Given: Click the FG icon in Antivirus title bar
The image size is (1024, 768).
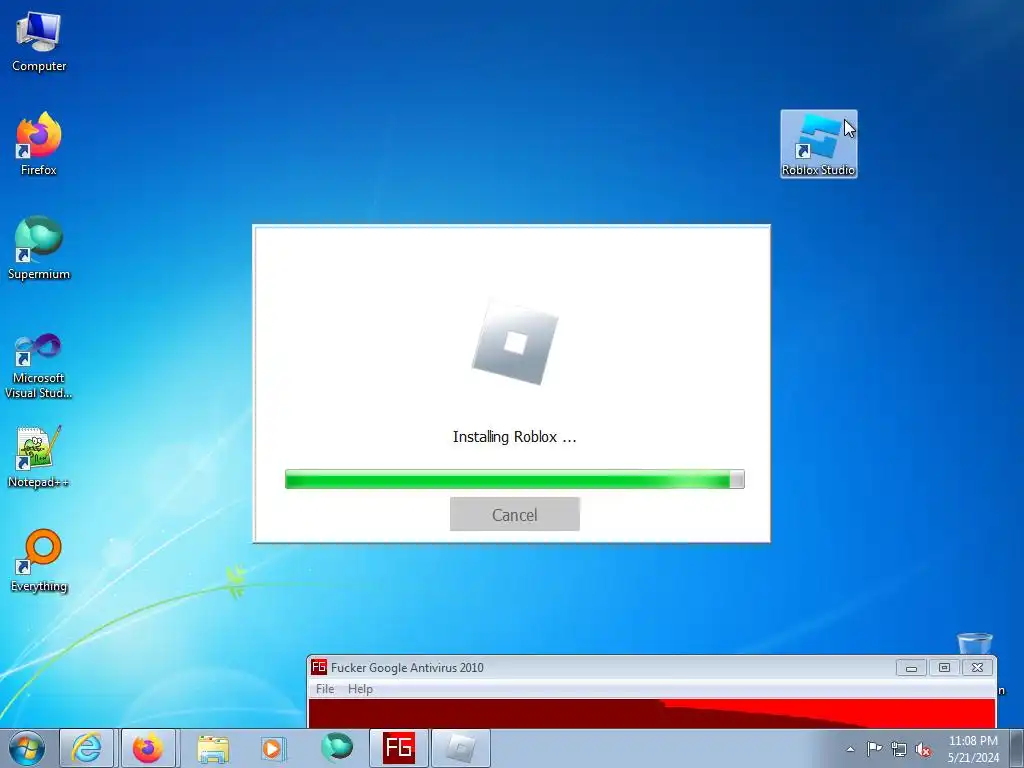Looking at the screenshot, I should click(319, 667).
